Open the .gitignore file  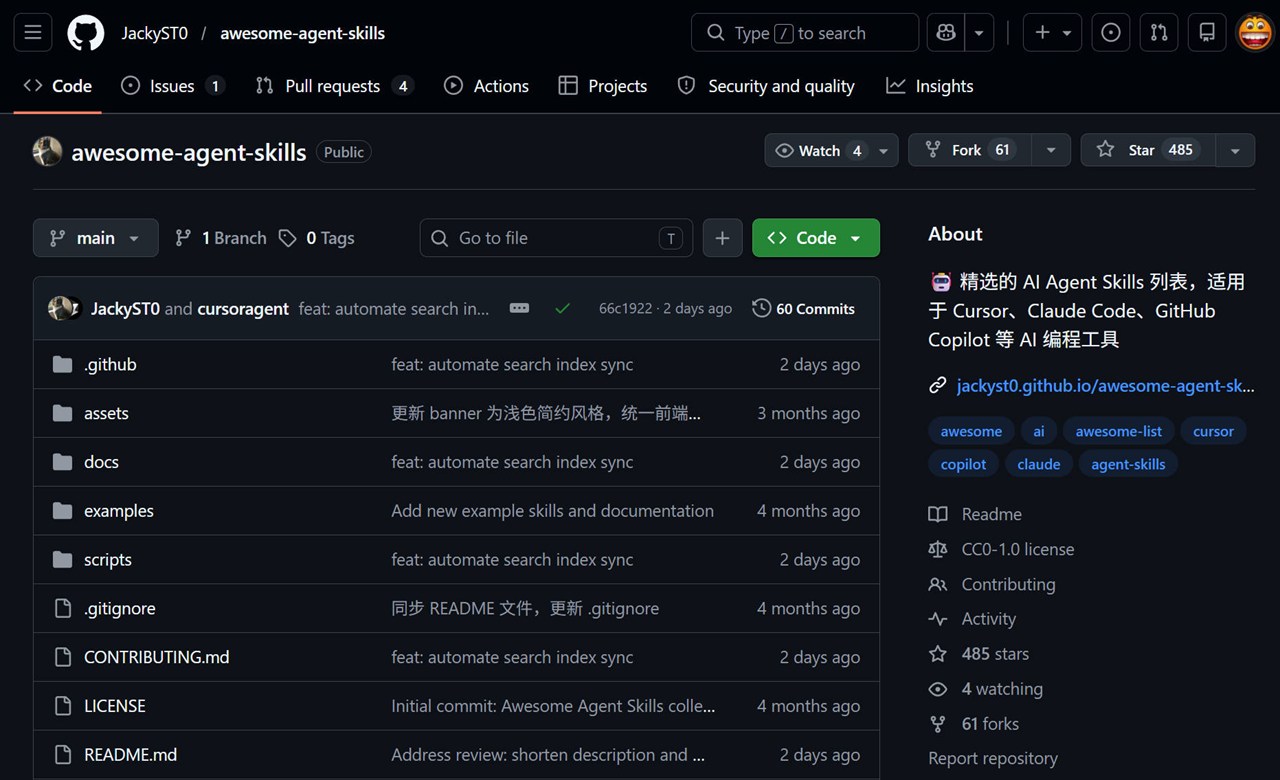120,609
